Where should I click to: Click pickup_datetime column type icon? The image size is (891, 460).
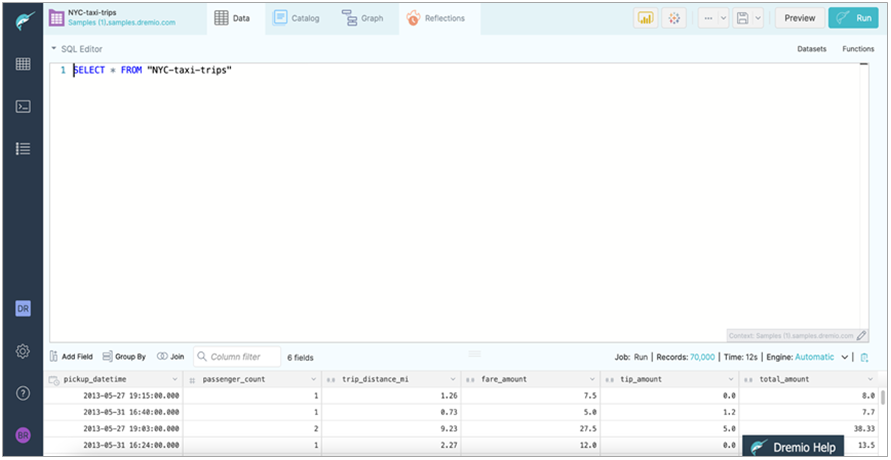point(53,379)
